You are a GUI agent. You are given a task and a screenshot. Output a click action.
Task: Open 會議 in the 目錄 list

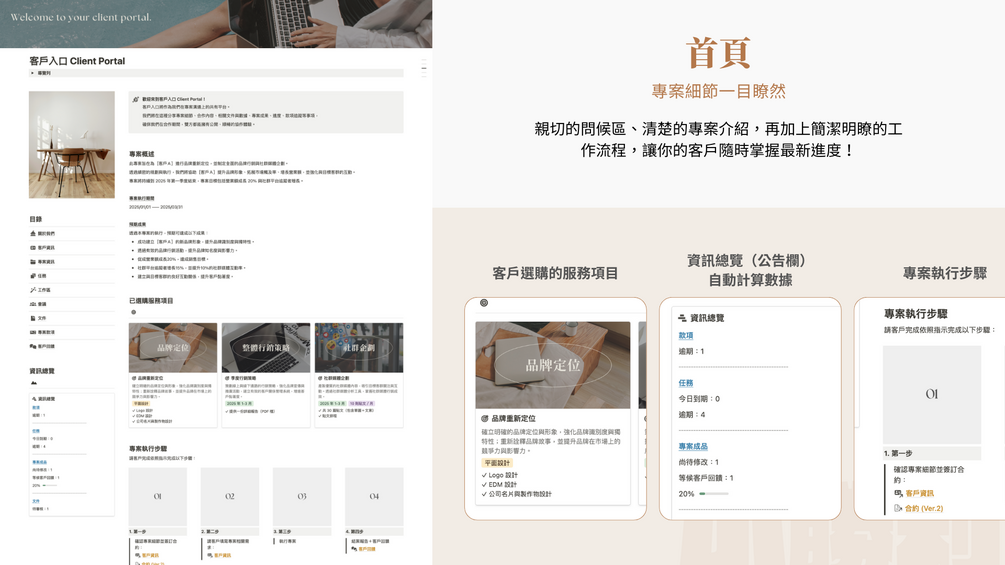38,304
